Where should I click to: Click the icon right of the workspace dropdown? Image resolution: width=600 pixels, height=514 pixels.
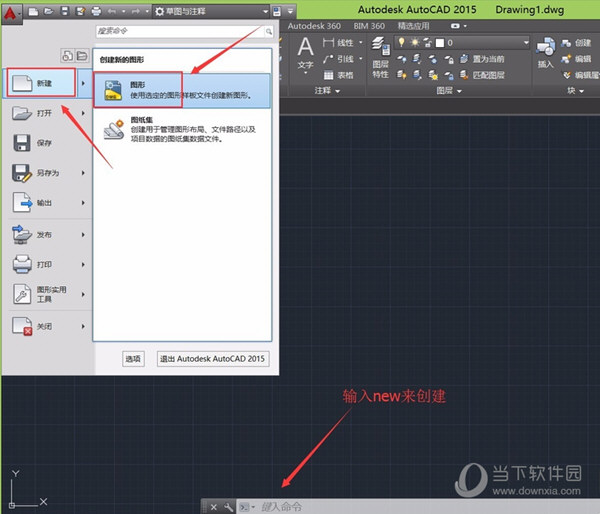click(277, 11)
